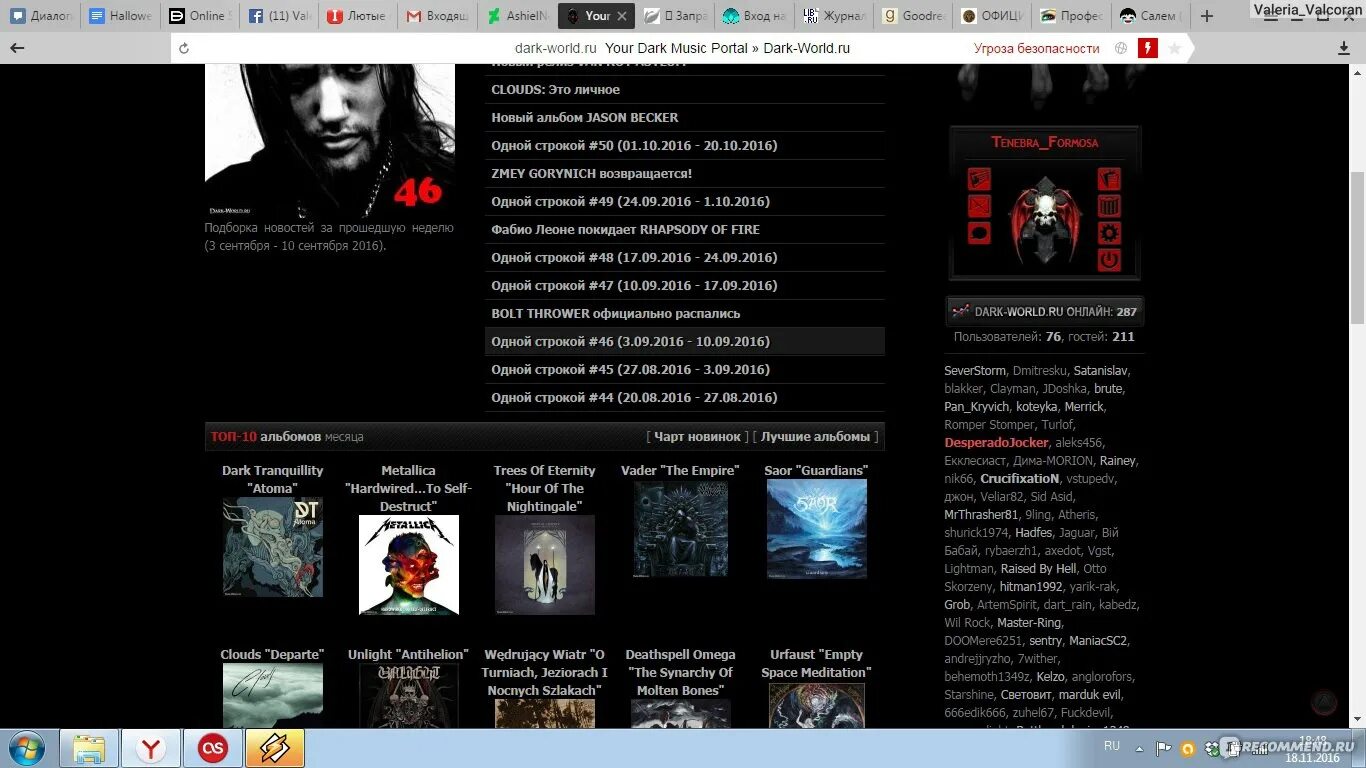Switch to the Goodreads browser tab
Viewport: 1366px width, 768px height.
[913, 16]
